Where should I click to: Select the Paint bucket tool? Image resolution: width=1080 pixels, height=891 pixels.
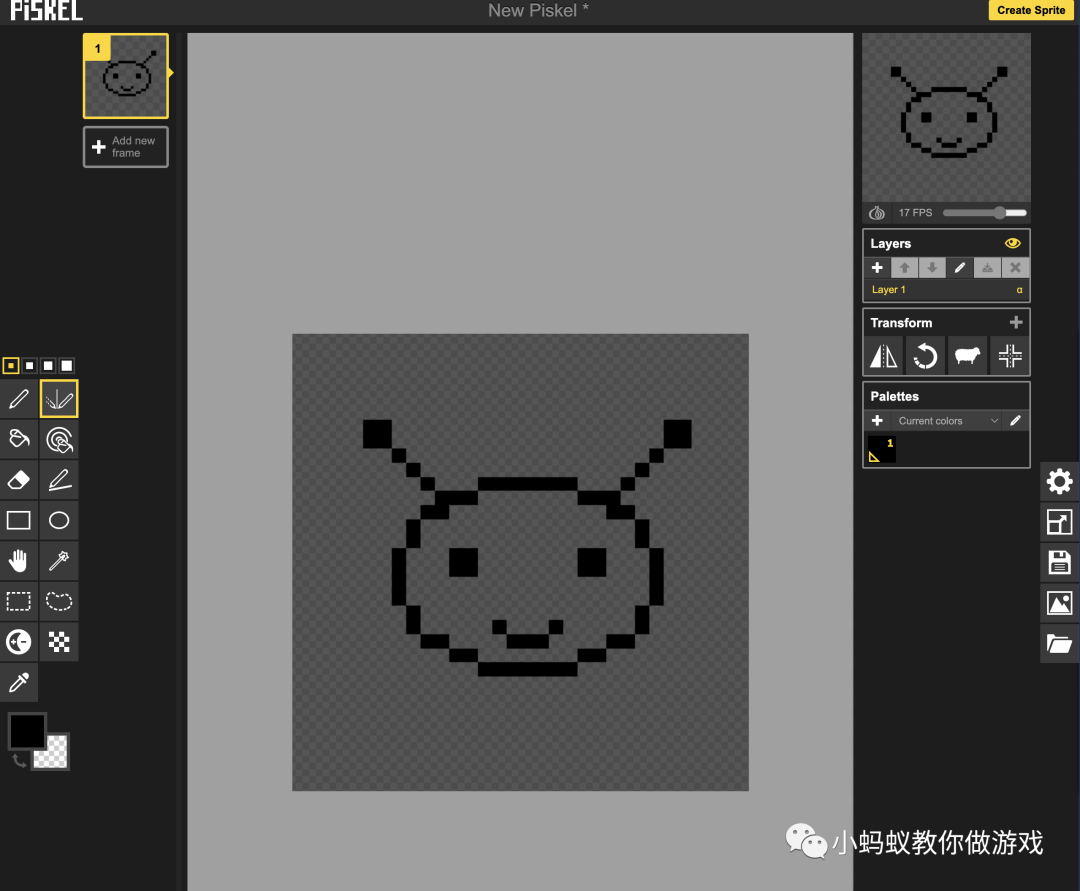point(19,439)
